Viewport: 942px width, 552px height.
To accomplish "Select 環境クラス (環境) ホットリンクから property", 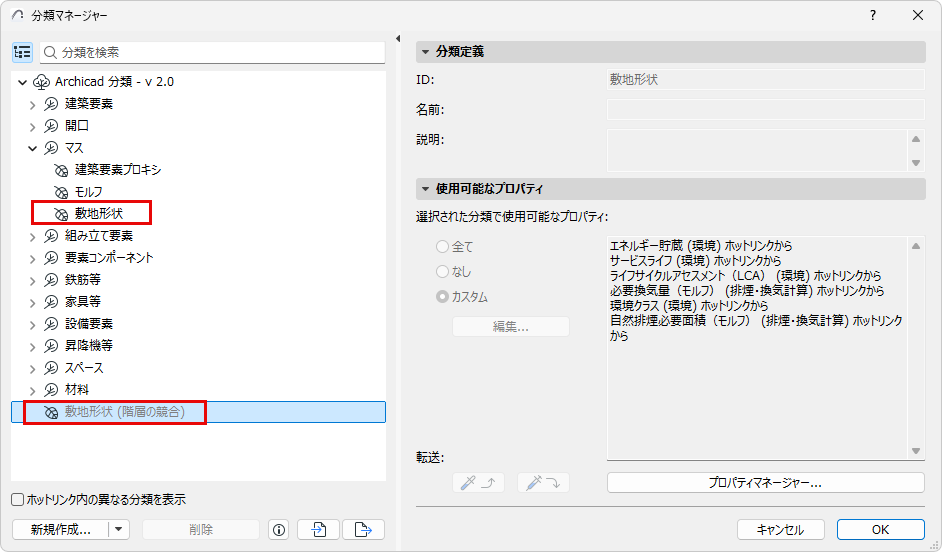I will [x=689, y=306].
